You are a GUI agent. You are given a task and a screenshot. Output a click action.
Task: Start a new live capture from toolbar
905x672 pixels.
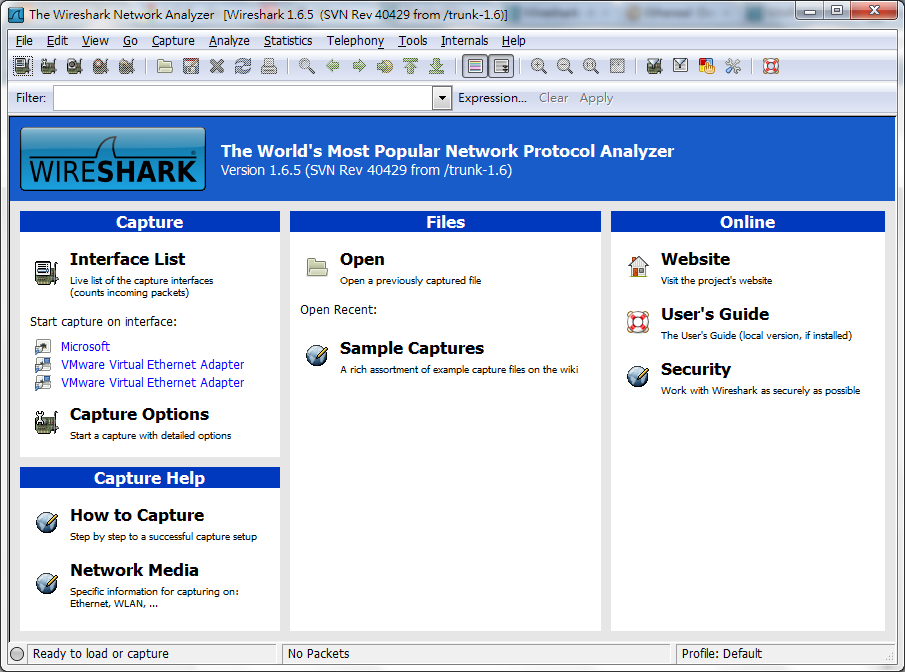click(74, 66)
